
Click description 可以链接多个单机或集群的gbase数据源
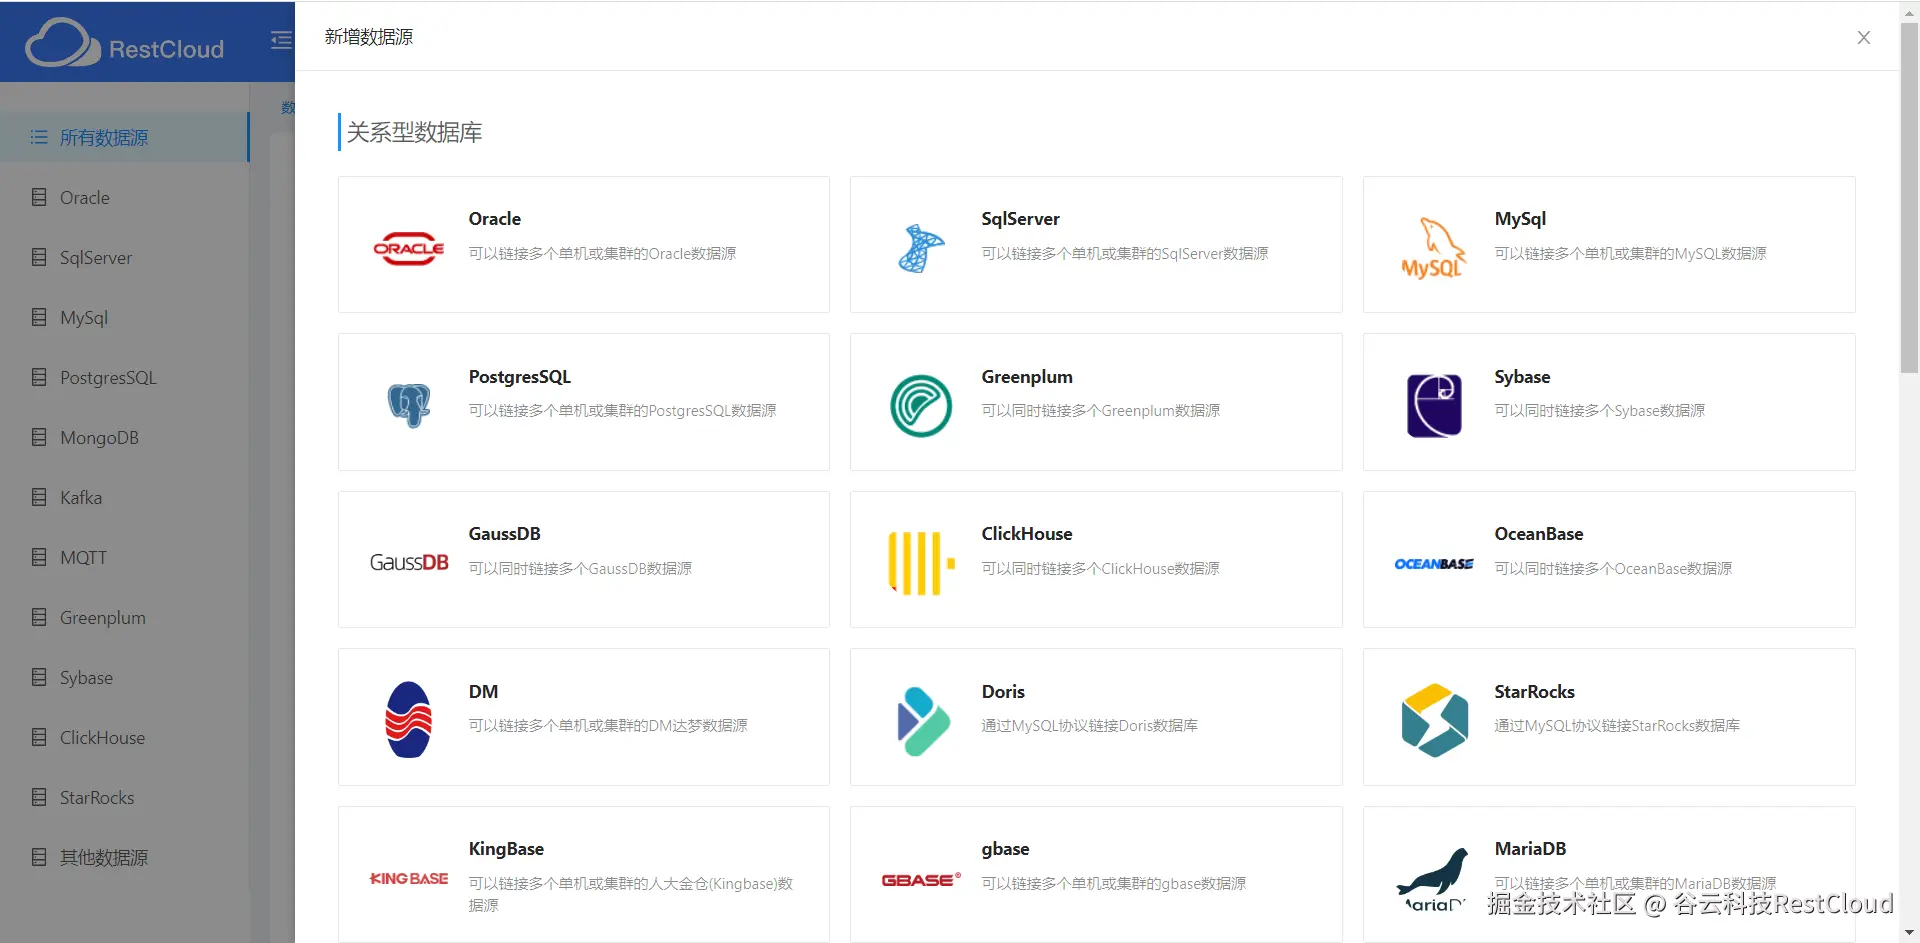tap(1113, 884)
